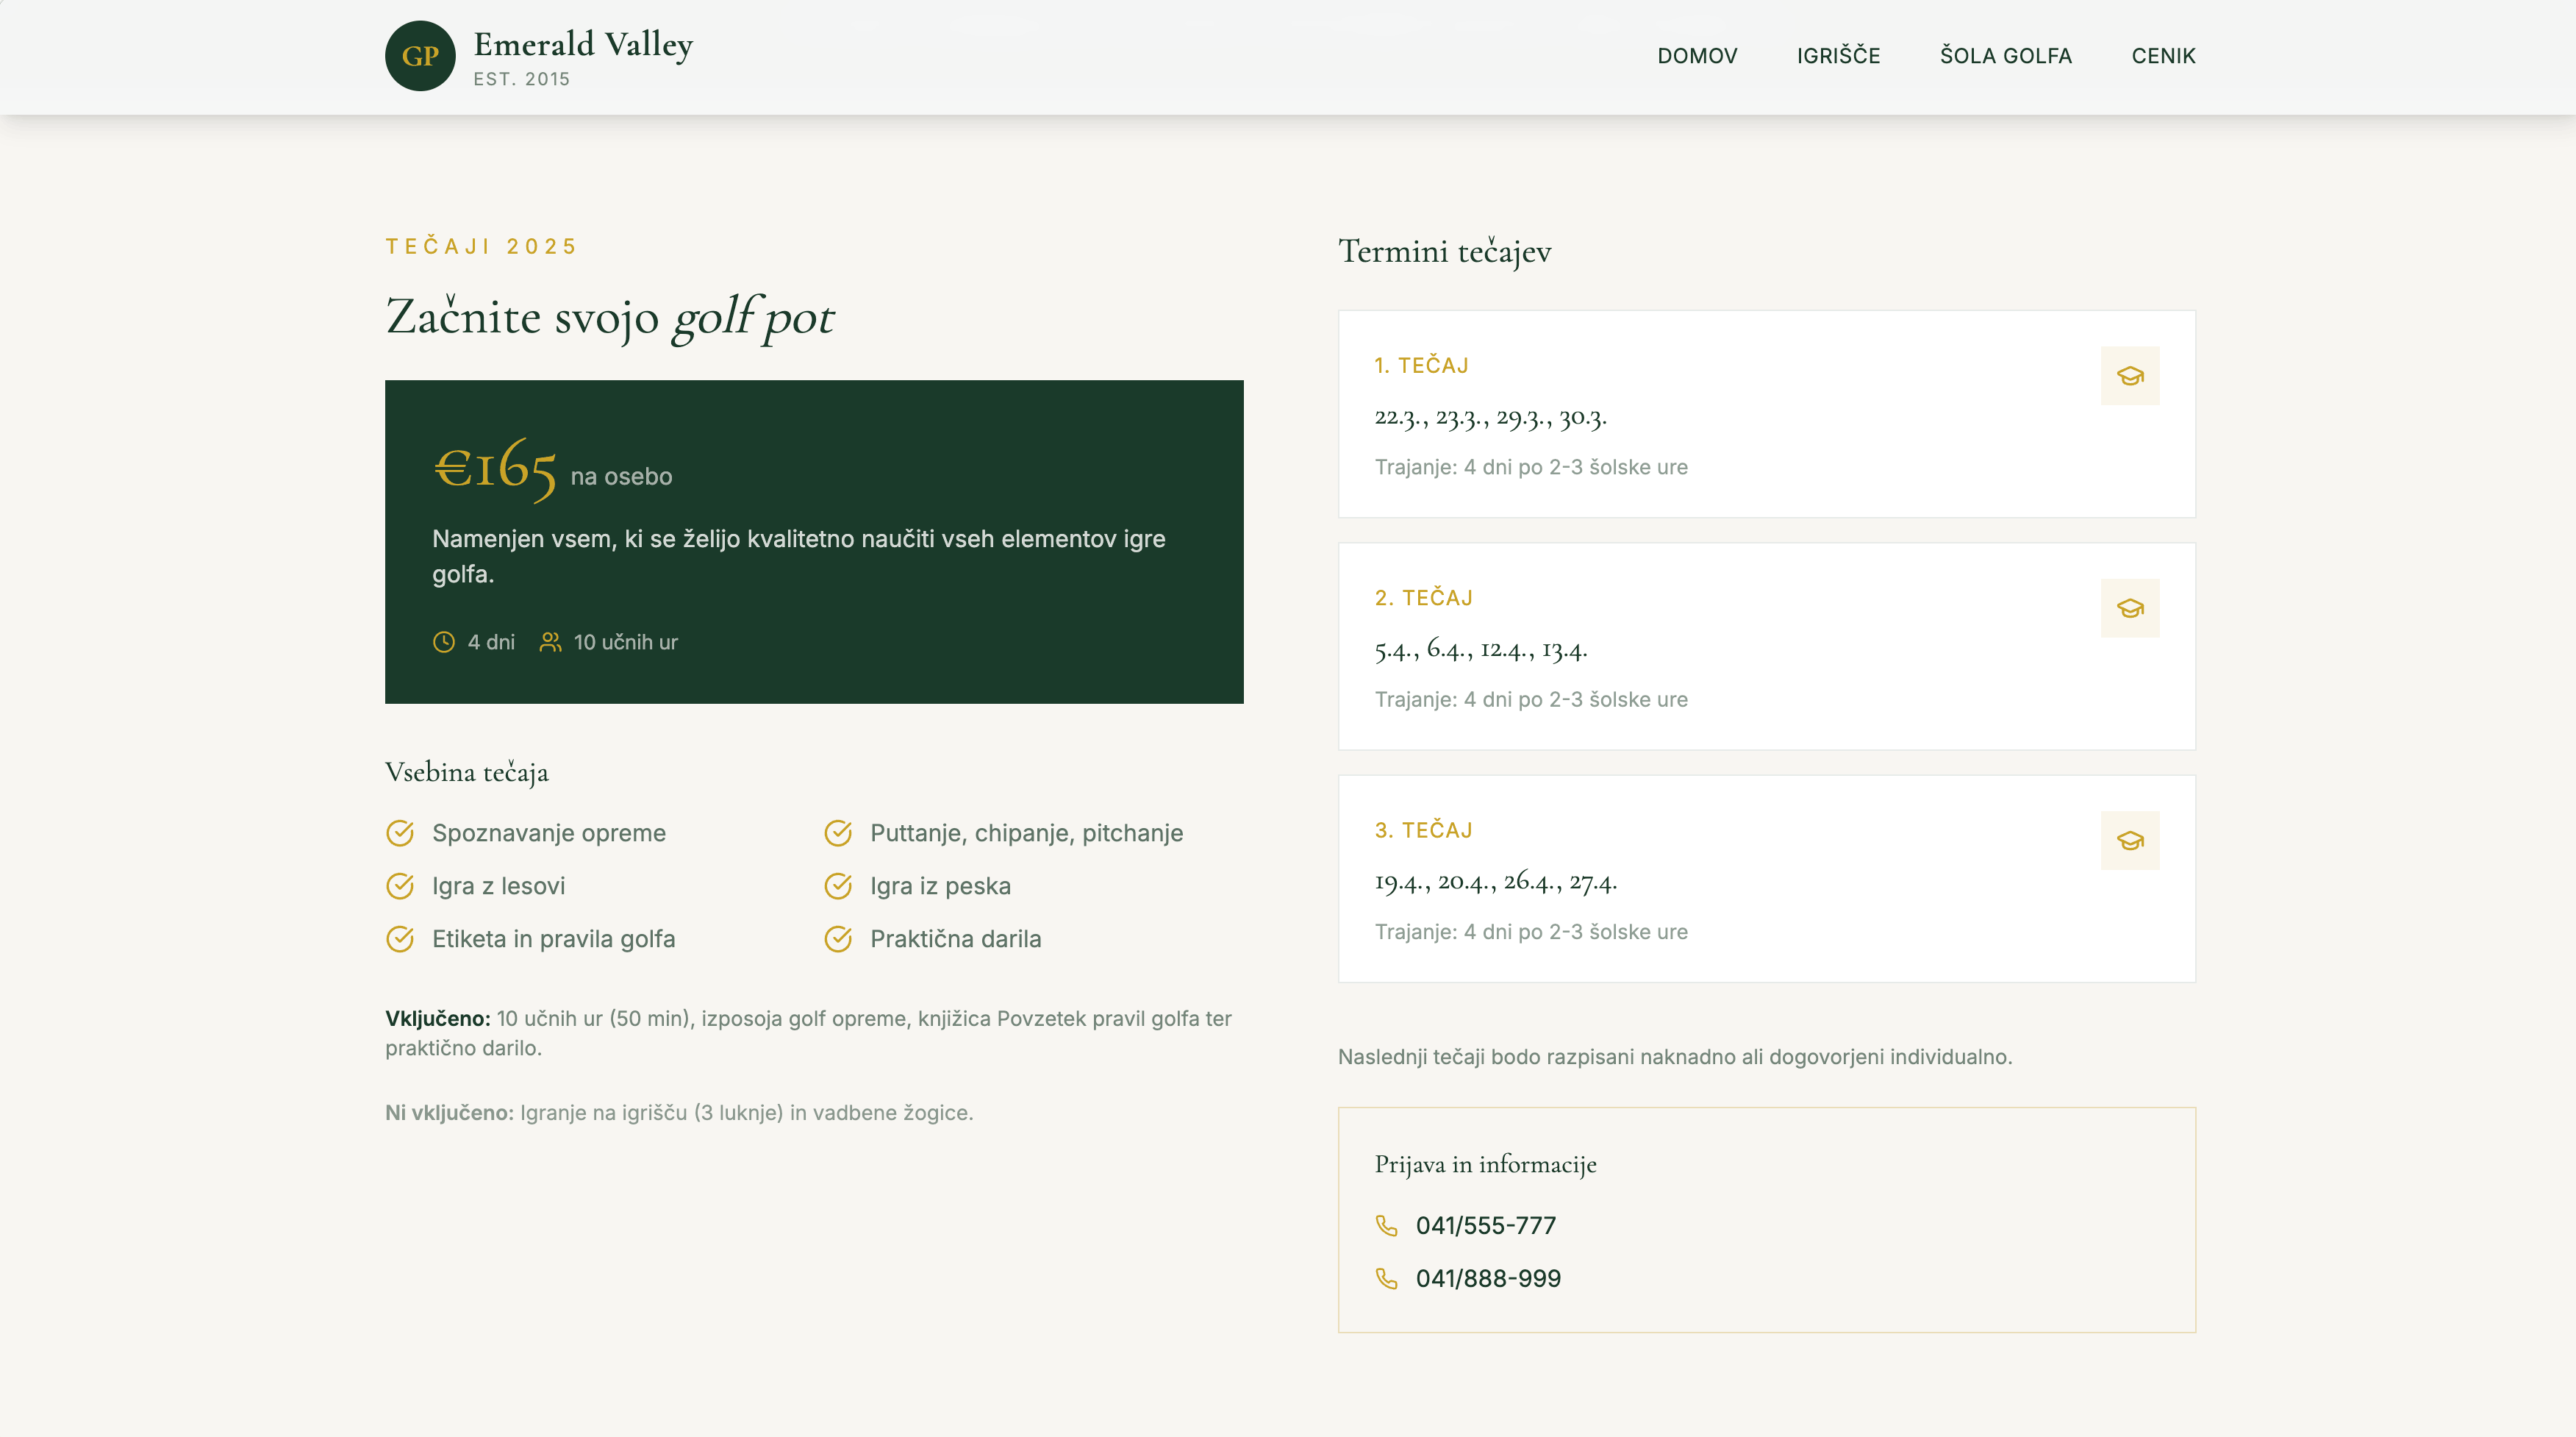Click check icon next to Igra z lesovi
Screen dimensions: 2576x1437
(400, 886)
